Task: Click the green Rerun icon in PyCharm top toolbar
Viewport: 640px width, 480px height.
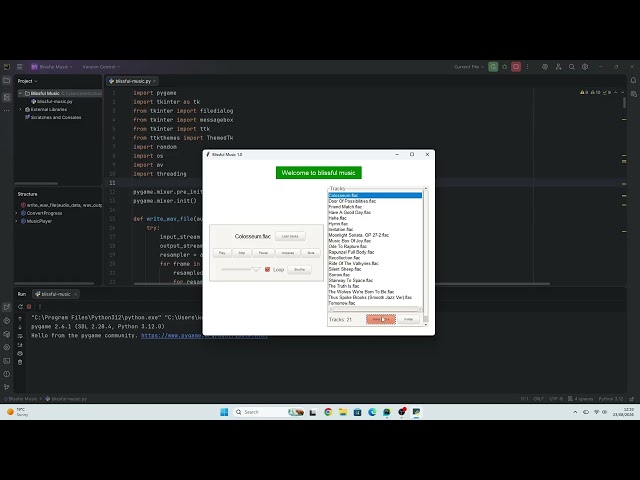Action: (x=493, y=67)
